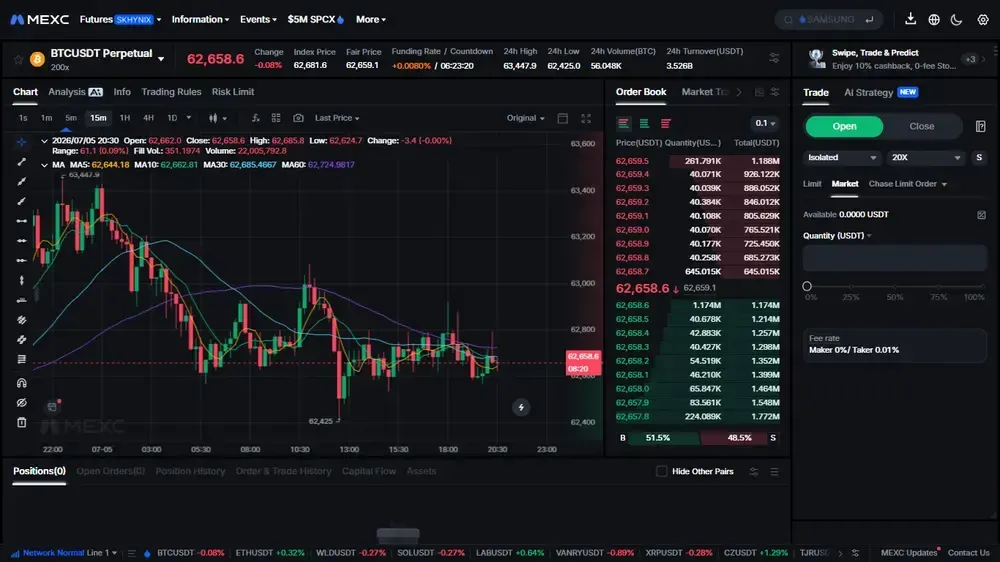This screenshot has width=1000, height=562.
Task: Switch to 1m timeframe
Action: coord(47,118)
